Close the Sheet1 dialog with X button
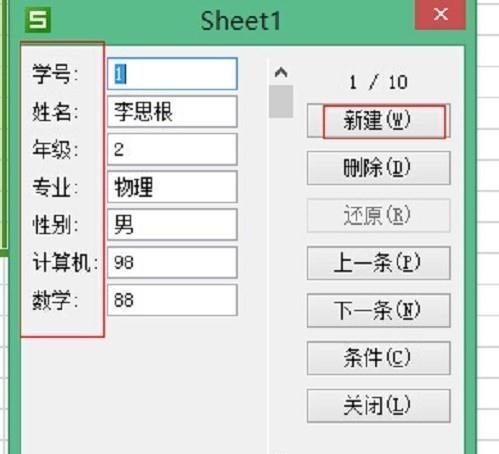 pos(440,14)
